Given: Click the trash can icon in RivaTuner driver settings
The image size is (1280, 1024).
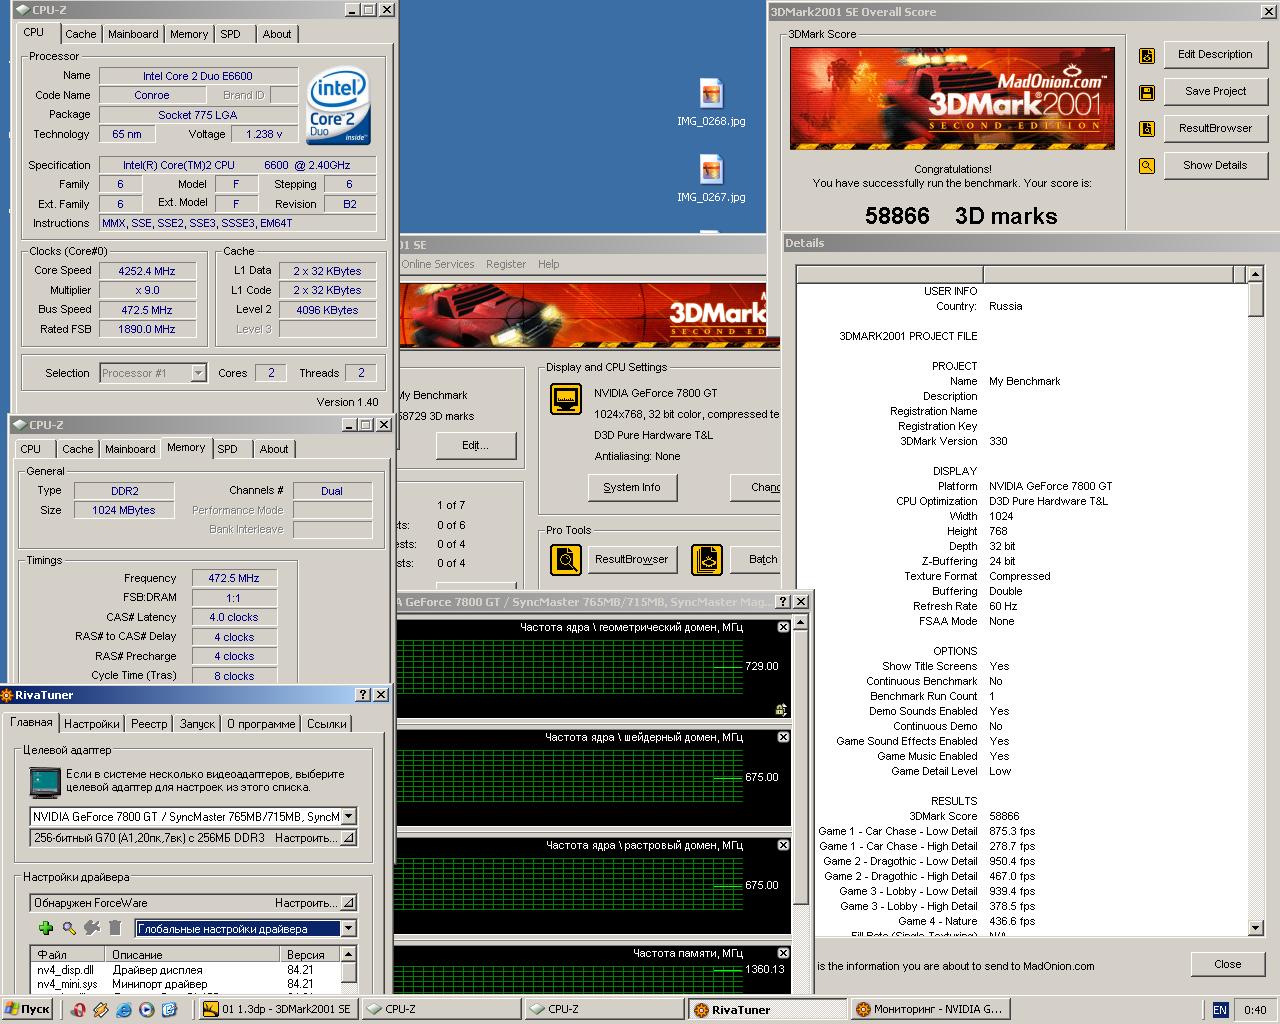Looking at the screenshot, I should coord(115,928).
